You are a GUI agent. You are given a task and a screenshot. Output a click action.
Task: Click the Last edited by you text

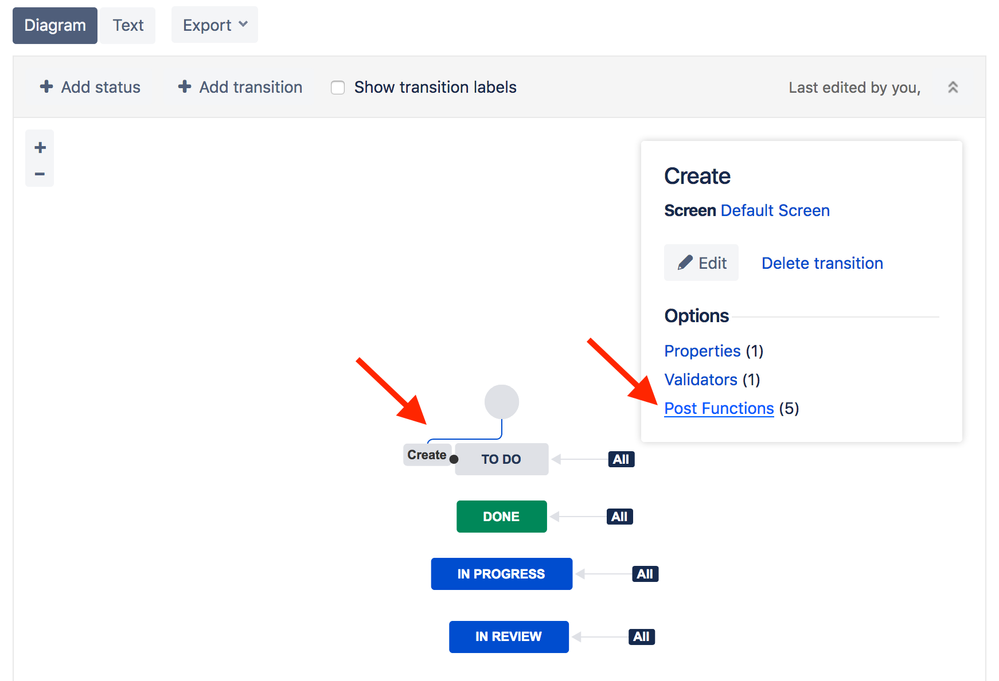point(854,87)
